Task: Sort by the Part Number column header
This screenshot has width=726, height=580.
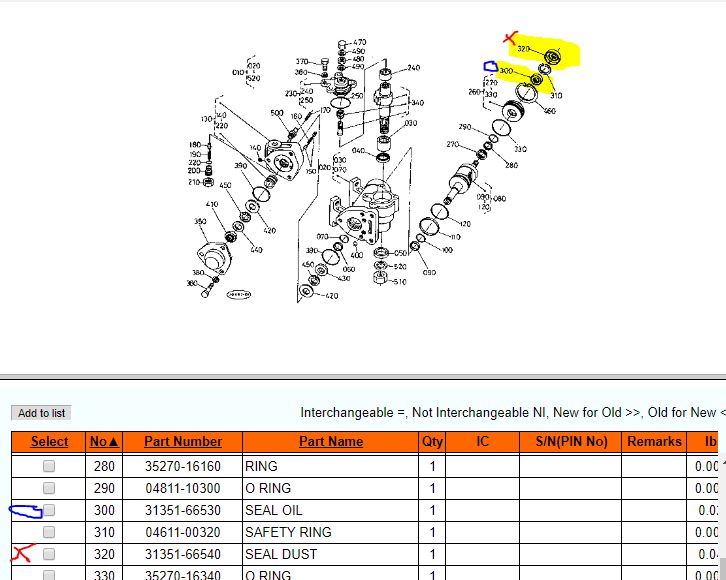Action: pyautogui.click(x=183, y=441)
